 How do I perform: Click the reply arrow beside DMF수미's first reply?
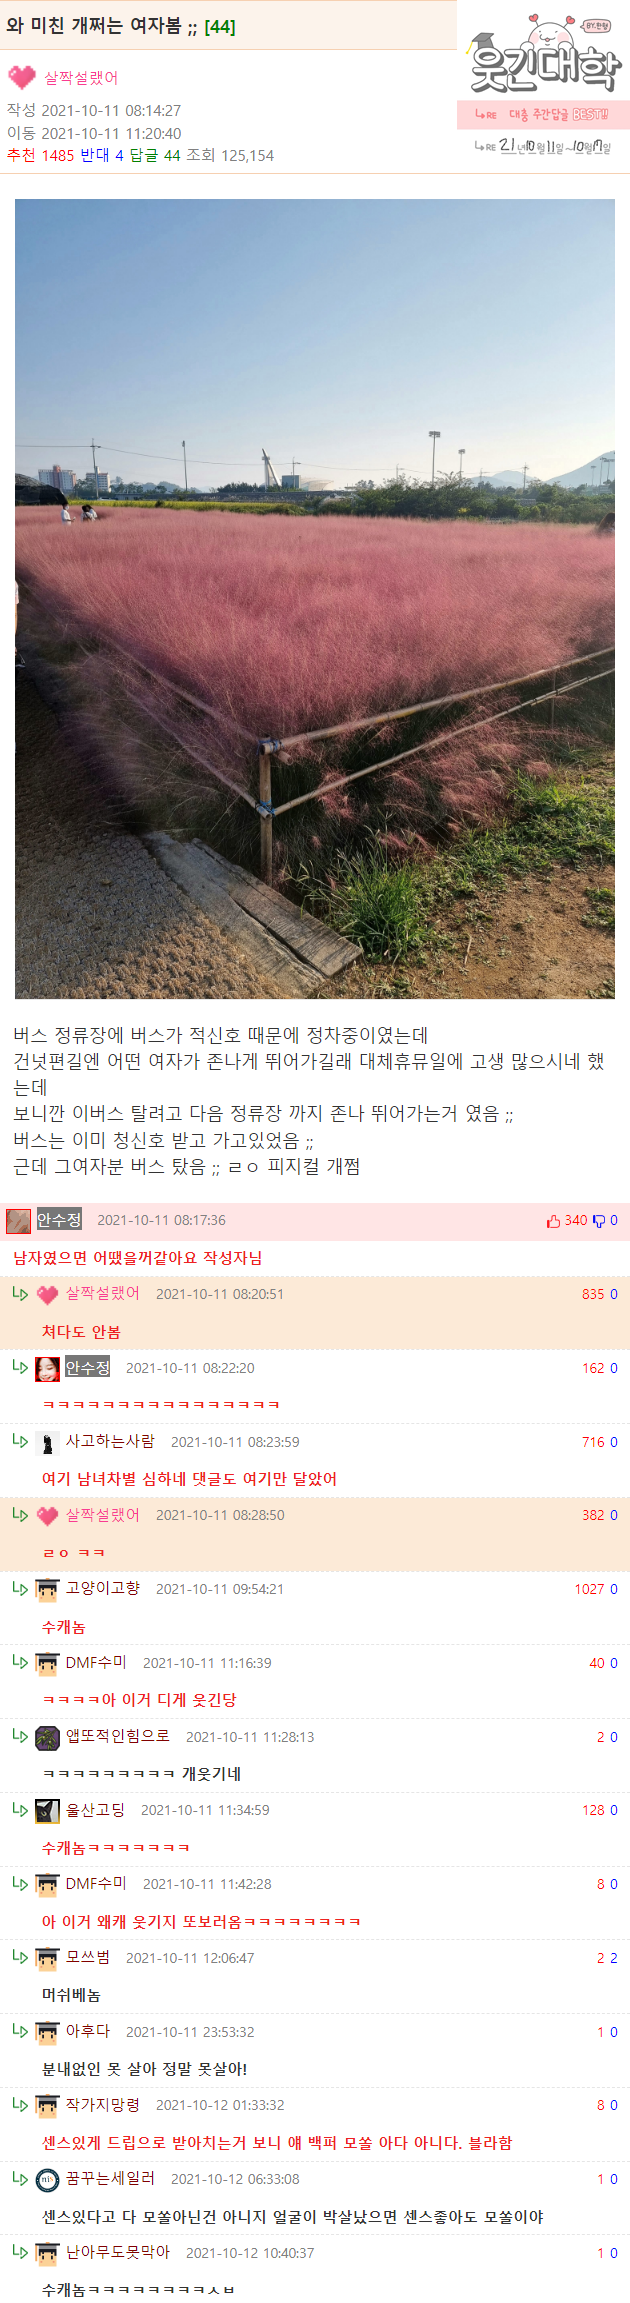[x=20, y=1661]
